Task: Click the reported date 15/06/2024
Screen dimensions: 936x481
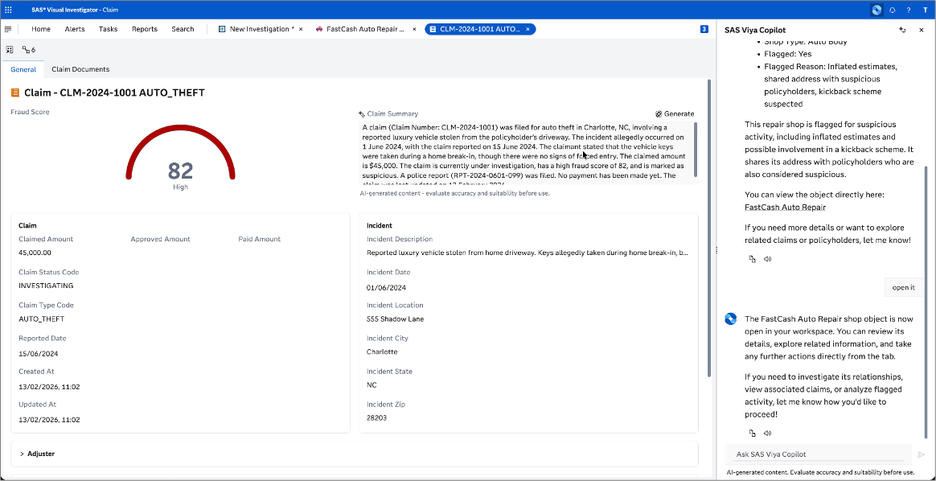Action: coord(38,353)
